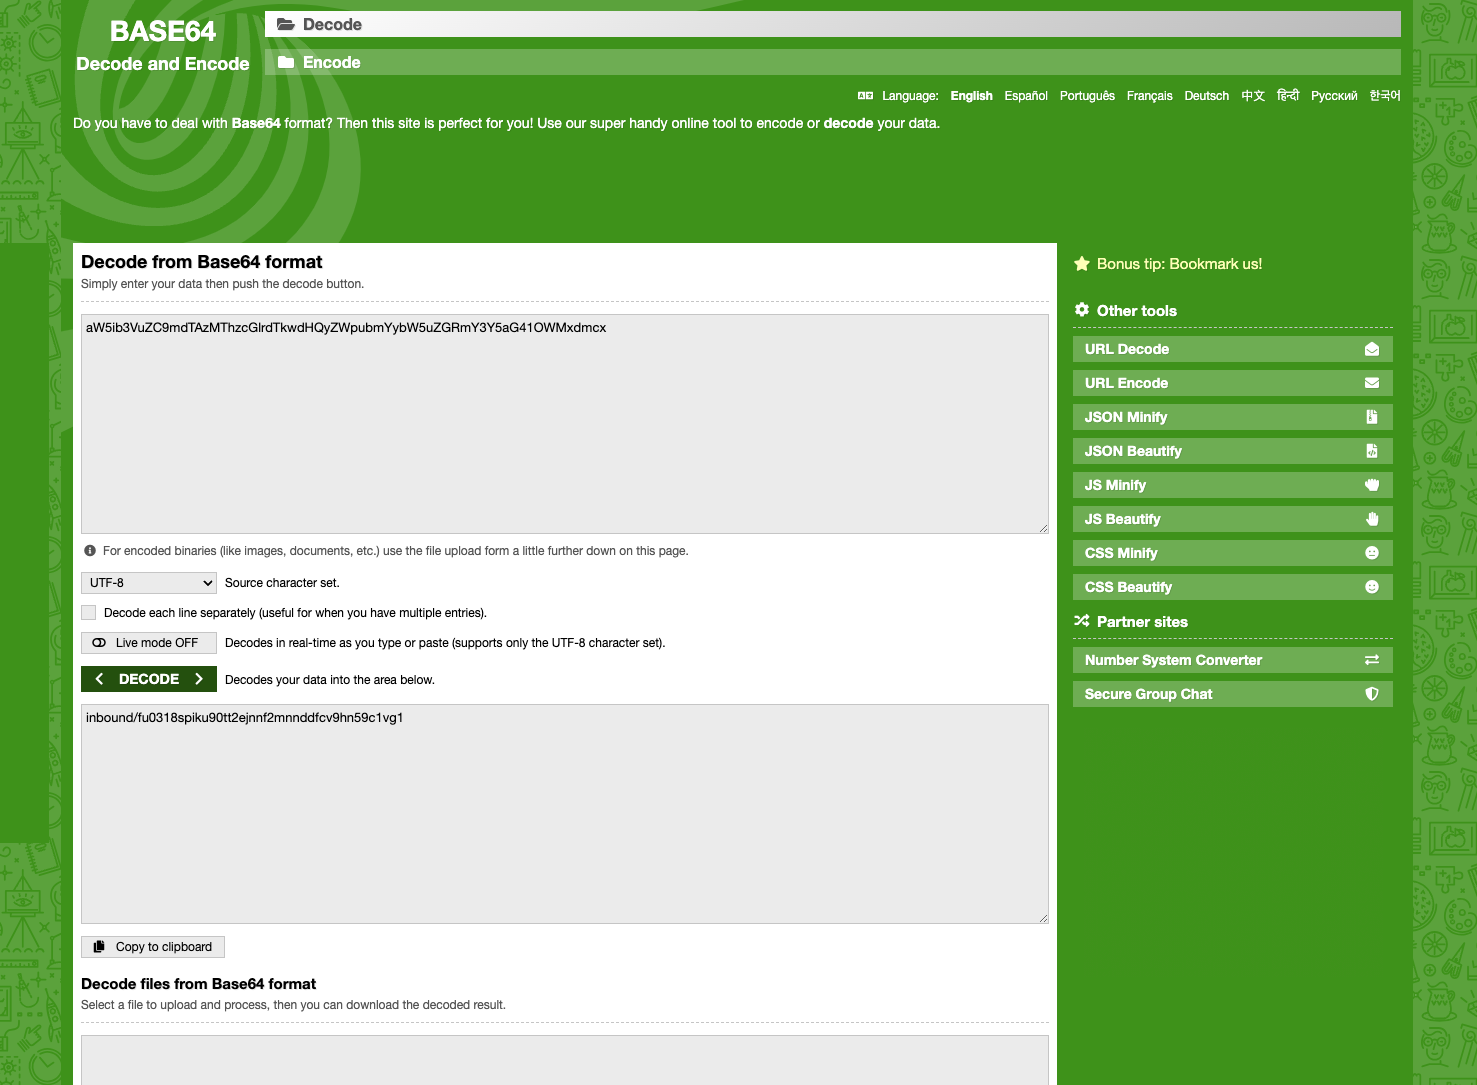The height and width of the screenshot is (1085, 1477).
Task: Click the right chevron on the DECODE button
Action: pyautogui.click(x=199, y=679)
